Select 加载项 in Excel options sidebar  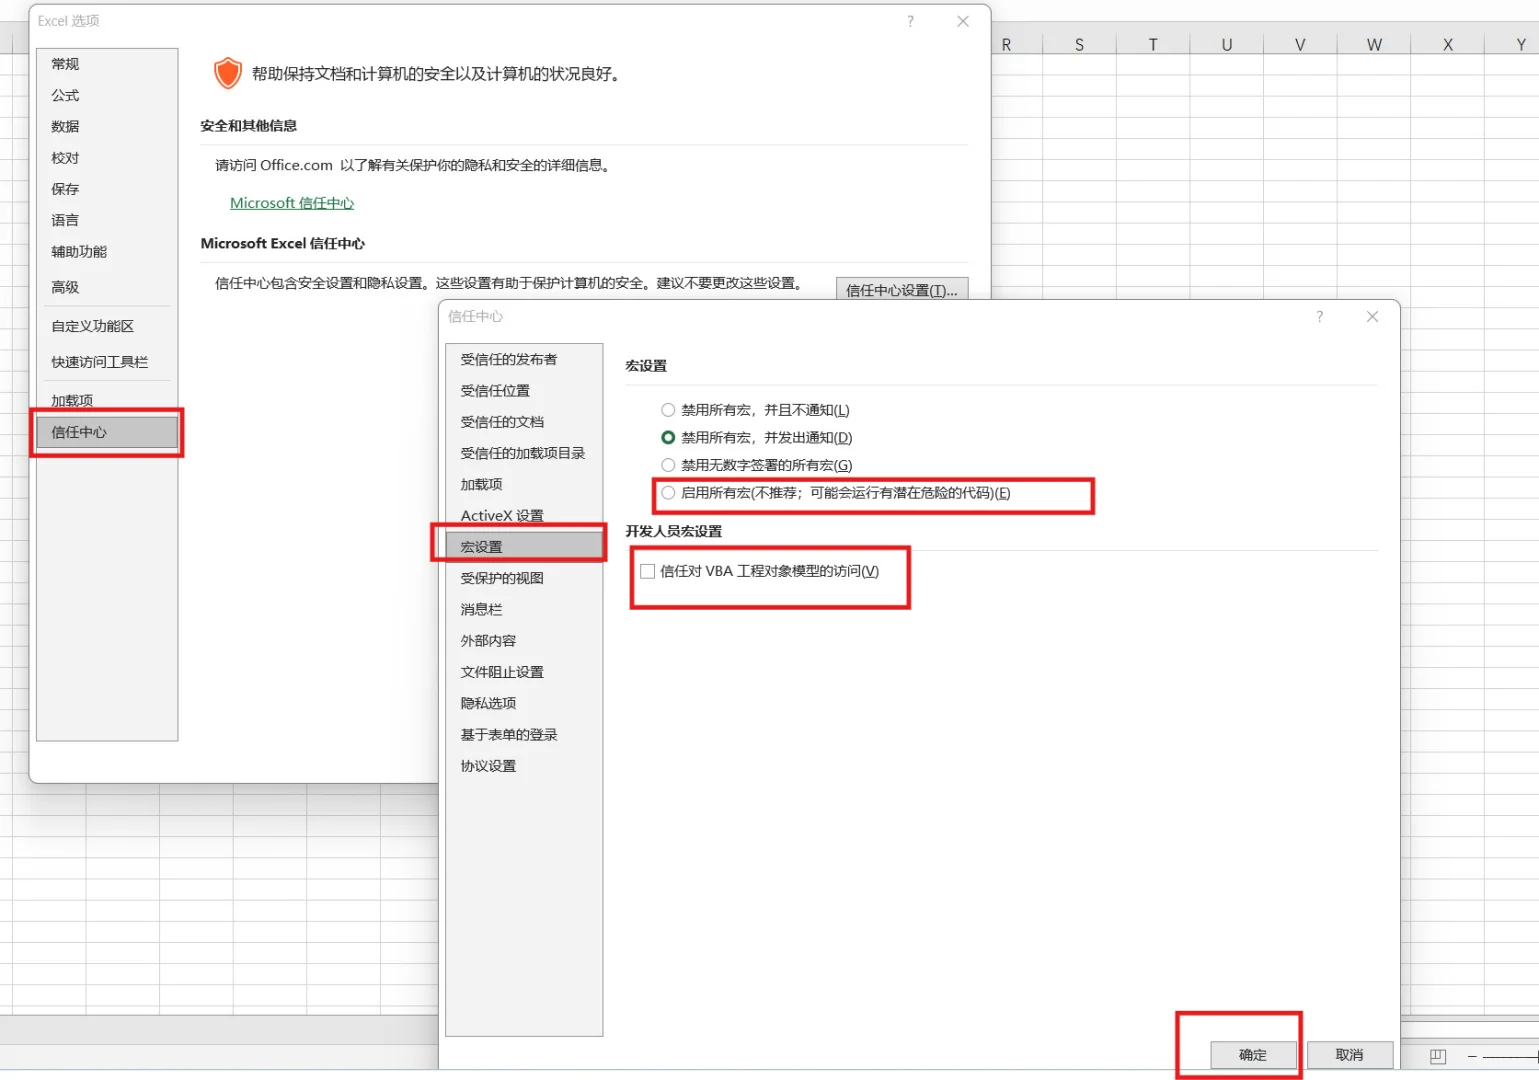(107, 400)
